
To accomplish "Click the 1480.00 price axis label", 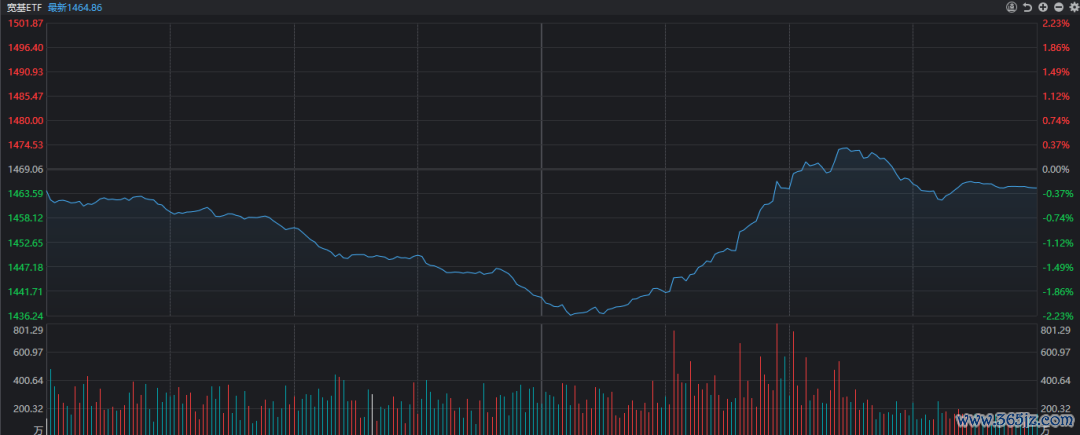I will 25,121.
